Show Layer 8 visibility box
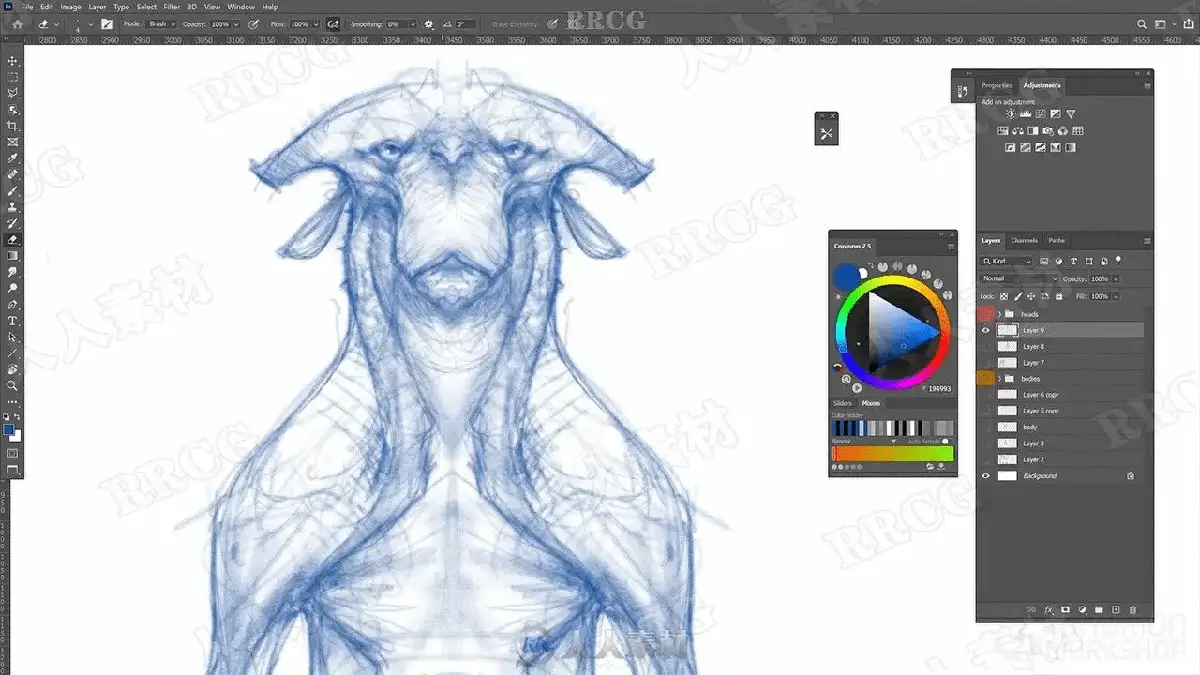 click(986, 346)
